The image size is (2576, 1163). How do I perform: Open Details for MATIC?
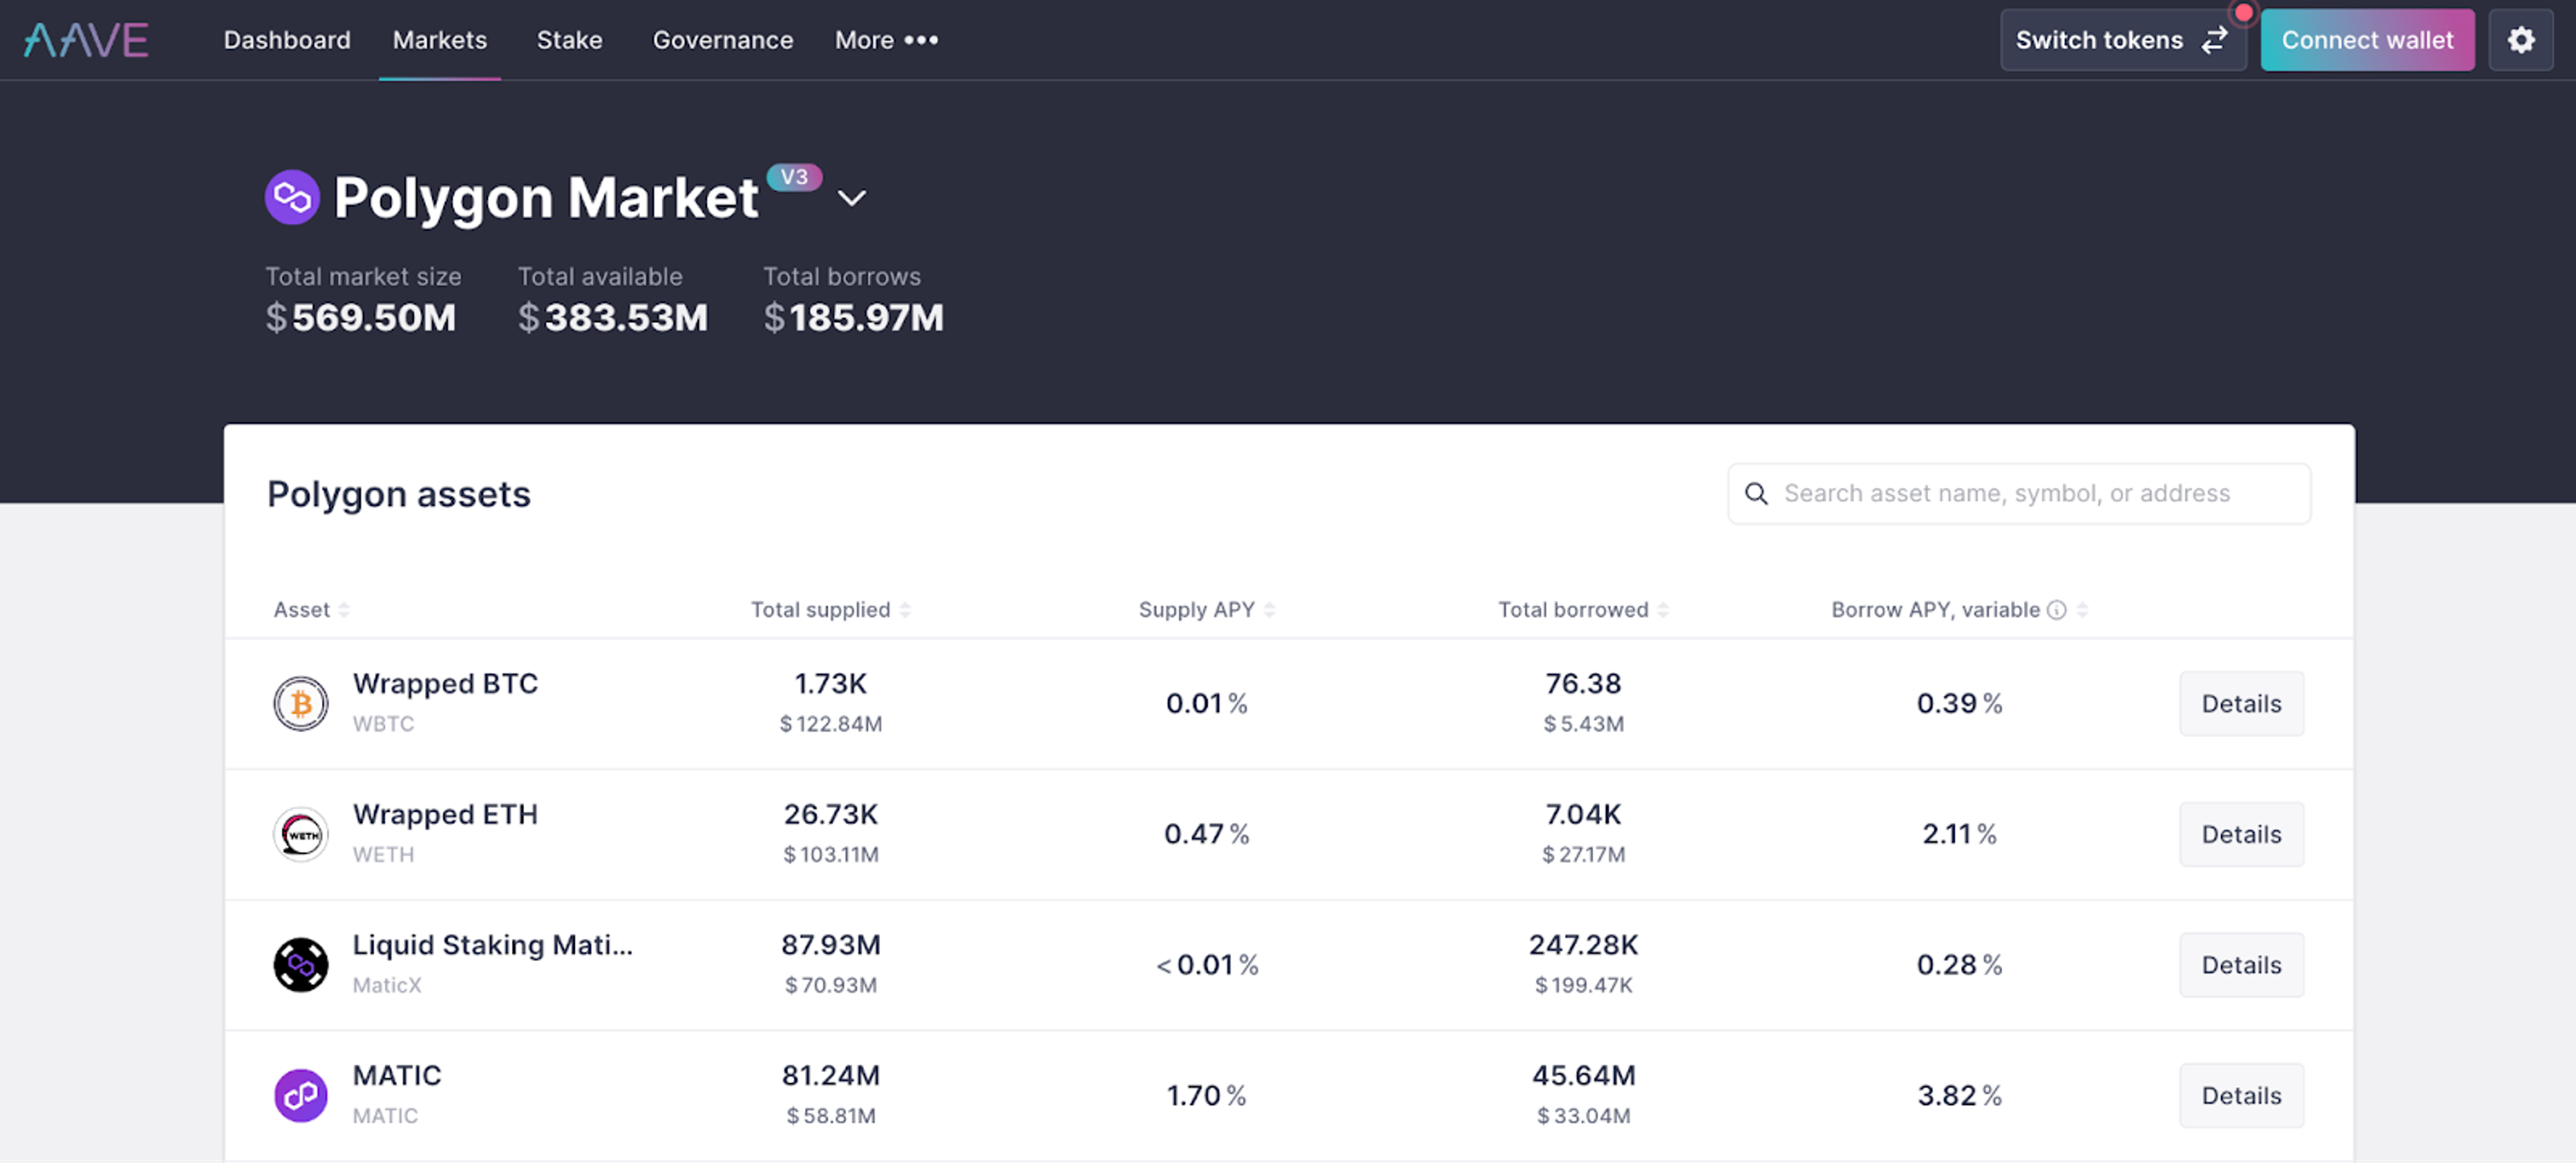click(x=2241, y=1096)
